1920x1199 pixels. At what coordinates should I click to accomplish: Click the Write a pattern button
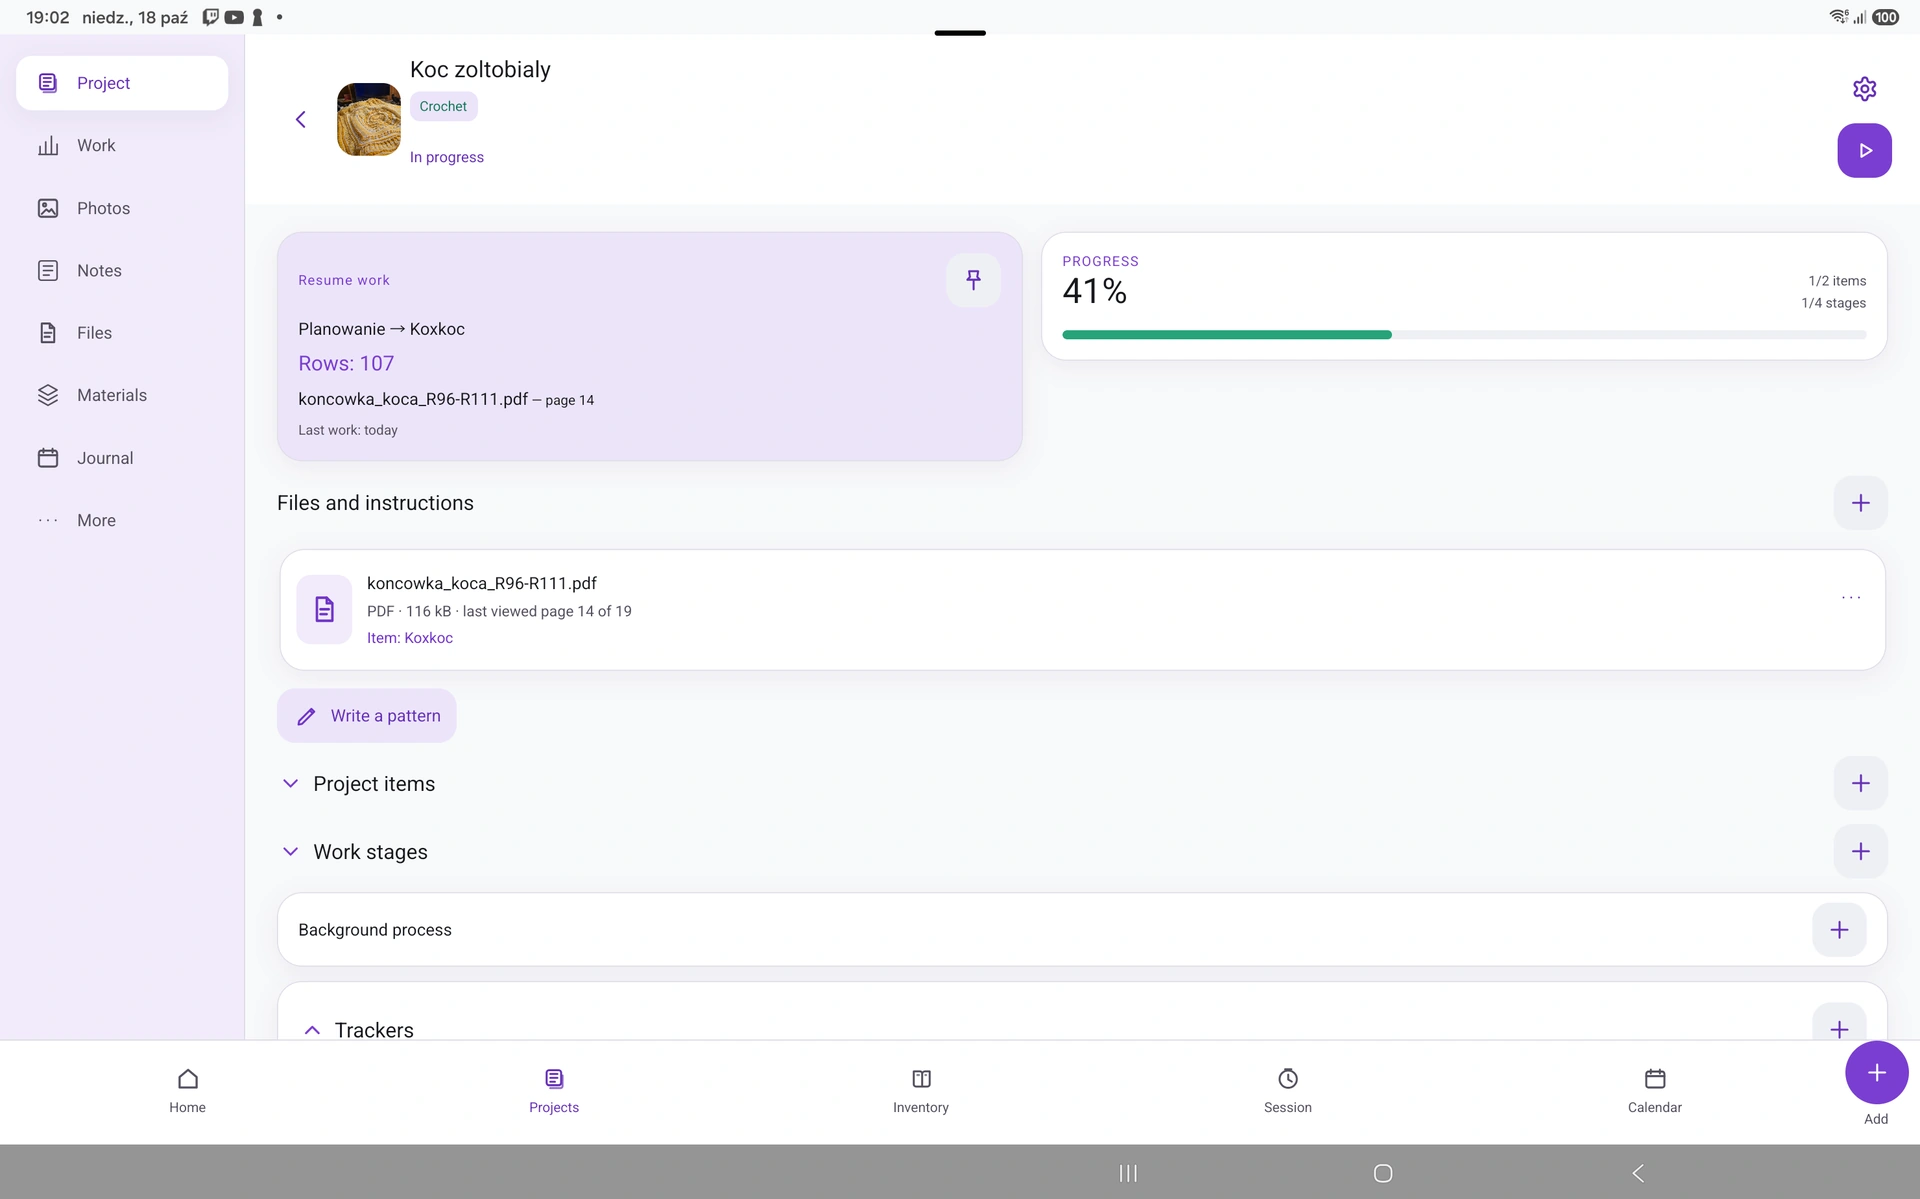(367, 716)
